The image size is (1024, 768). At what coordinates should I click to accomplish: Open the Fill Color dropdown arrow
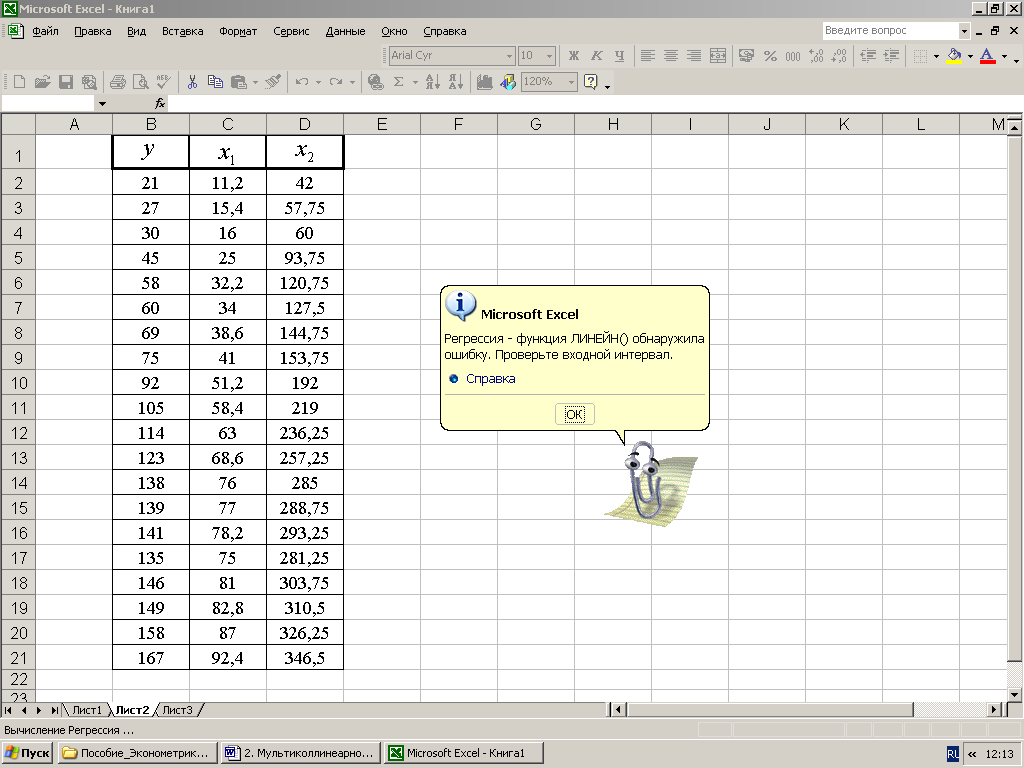pyautogui.click(x=970, y=56)
